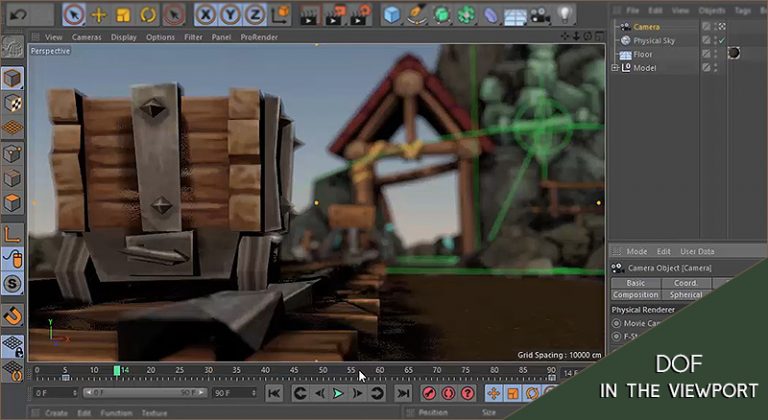Open the viewport Options menu
This screenshot has width=768, height=420.
click(160, 37)
